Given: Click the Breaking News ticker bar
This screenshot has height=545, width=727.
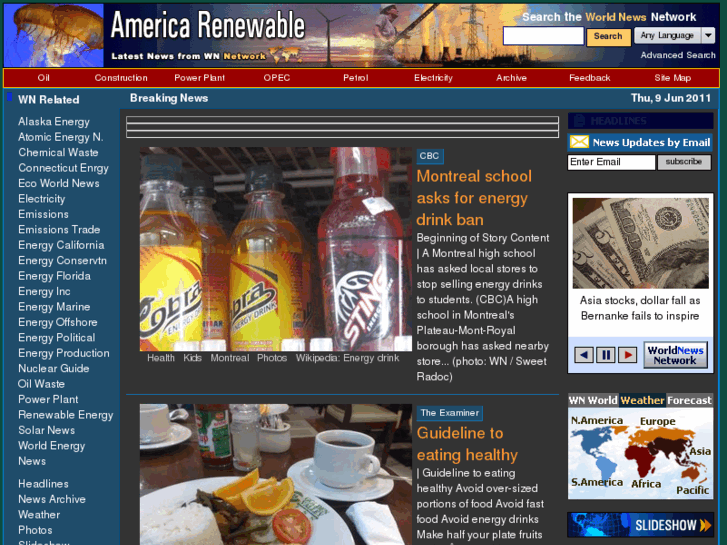Looking at the screenshot, I should click(x=342, y=127).
